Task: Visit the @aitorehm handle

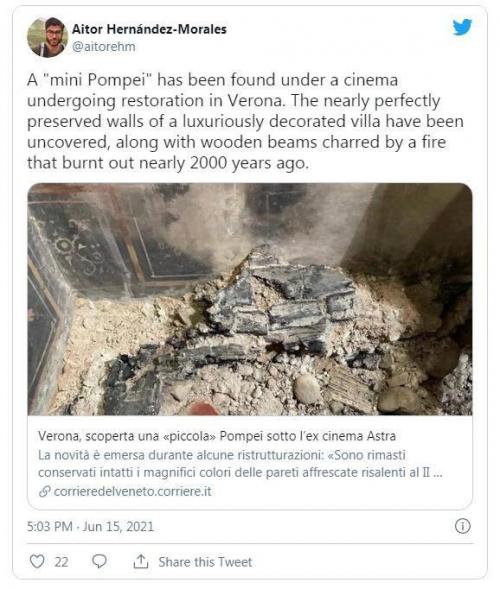Action: [x=104, y=47]
